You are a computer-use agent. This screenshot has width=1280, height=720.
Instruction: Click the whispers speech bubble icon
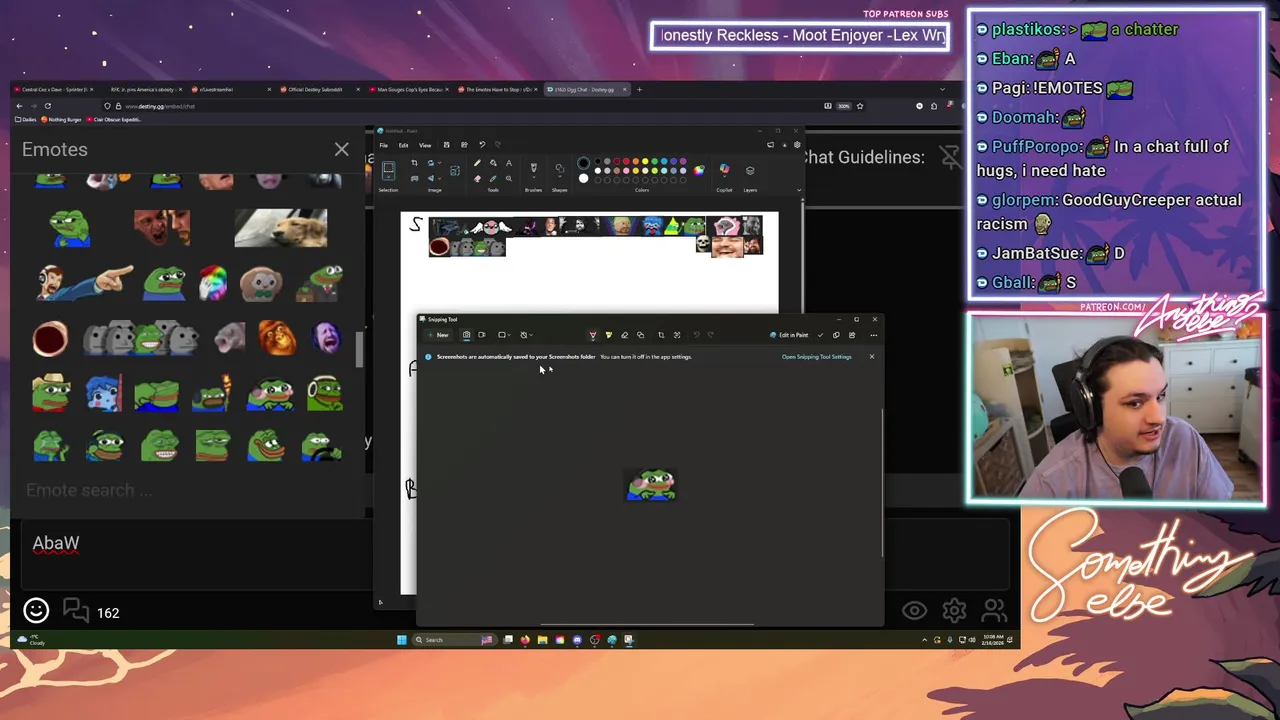(x=75, y=610)
